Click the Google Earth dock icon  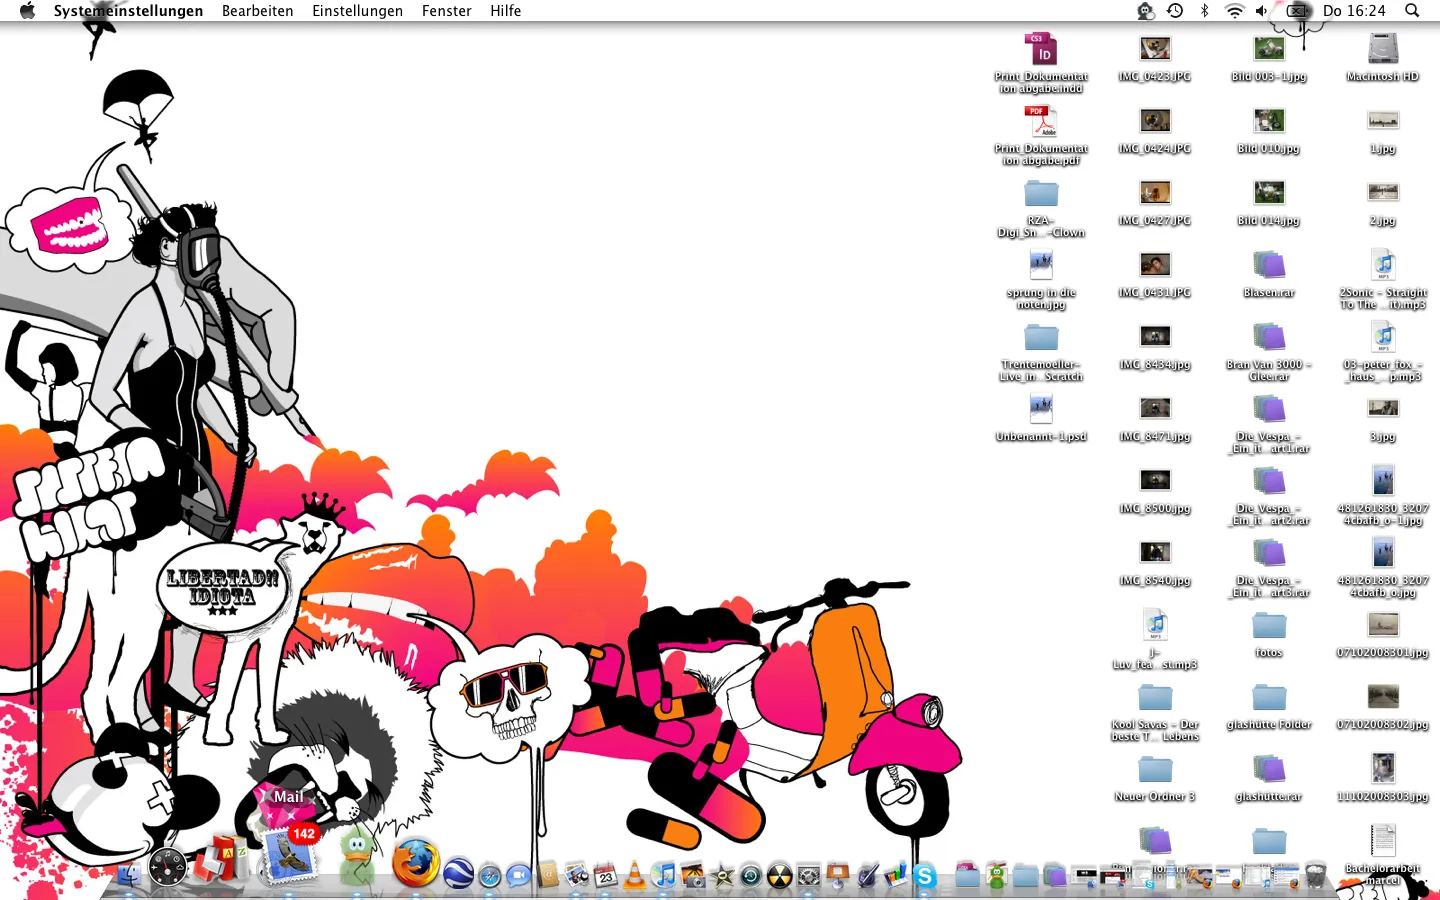point(459,875)
